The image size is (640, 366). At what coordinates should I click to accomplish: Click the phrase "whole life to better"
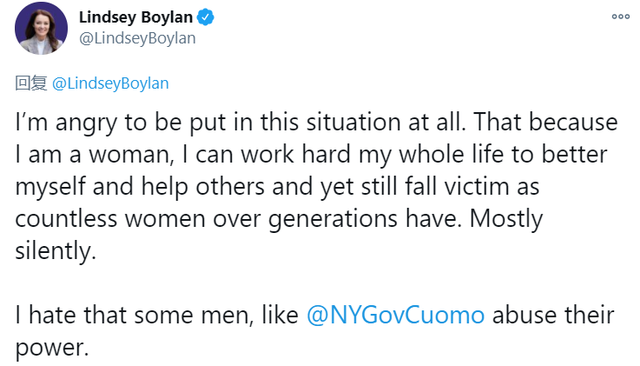(x=503, y=155)
